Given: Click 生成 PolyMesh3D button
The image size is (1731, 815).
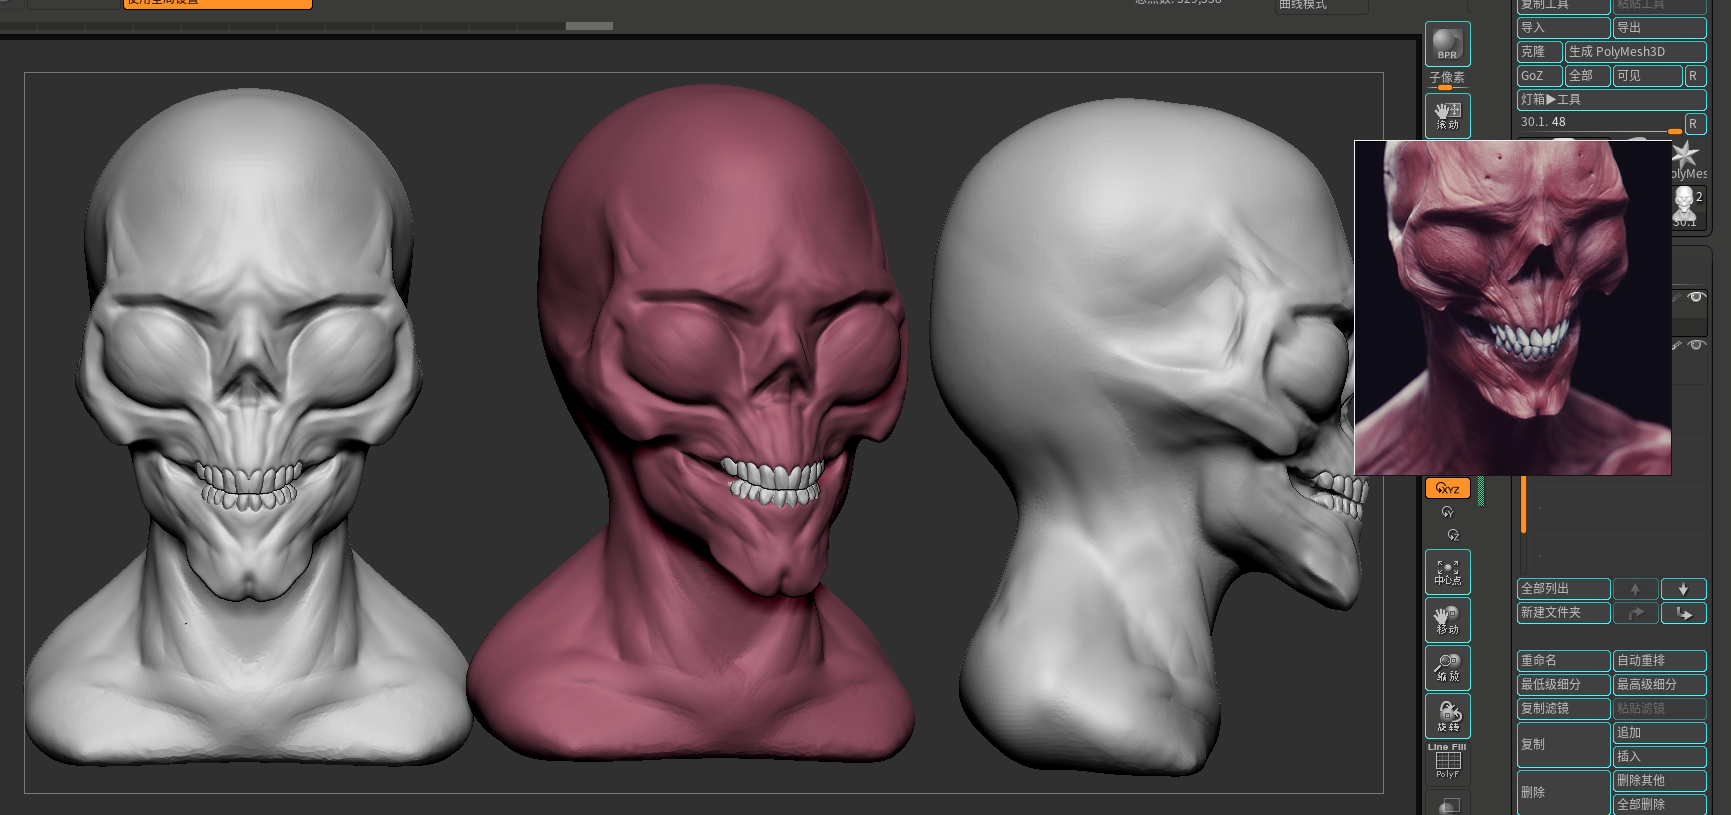Looking at the screenshot, I should [x=1636, y=52].
